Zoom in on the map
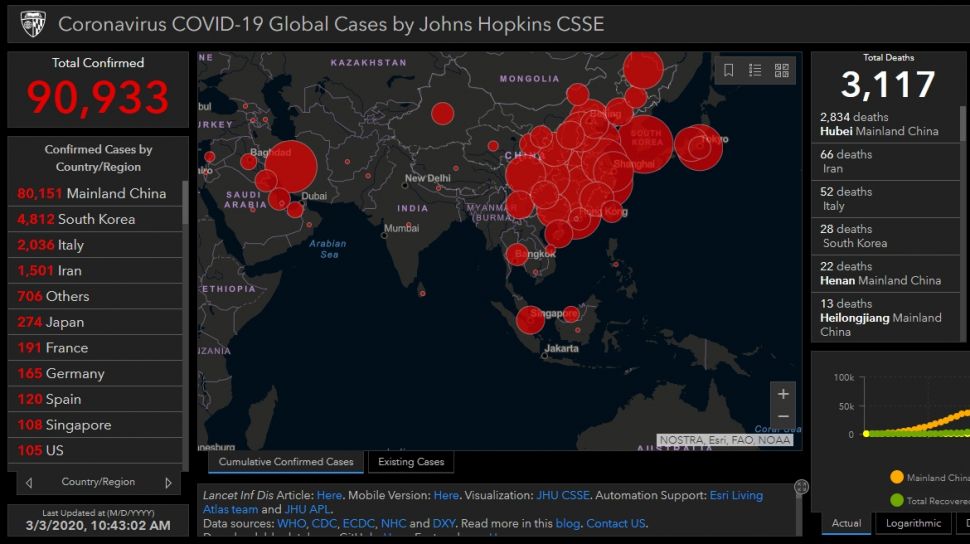The width and height of the screenshot is (970, 544). click(x=783, y=393)
